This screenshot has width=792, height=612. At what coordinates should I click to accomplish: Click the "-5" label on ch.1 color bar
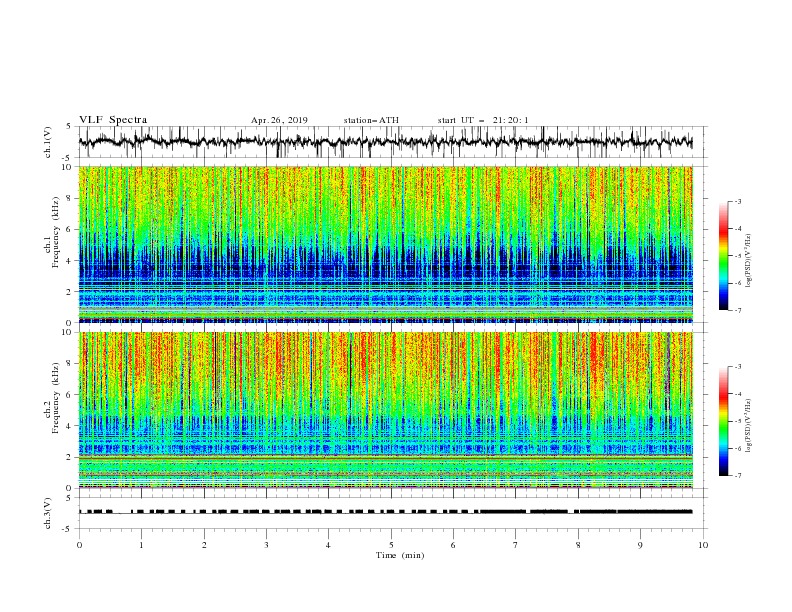tap(737, 256)
